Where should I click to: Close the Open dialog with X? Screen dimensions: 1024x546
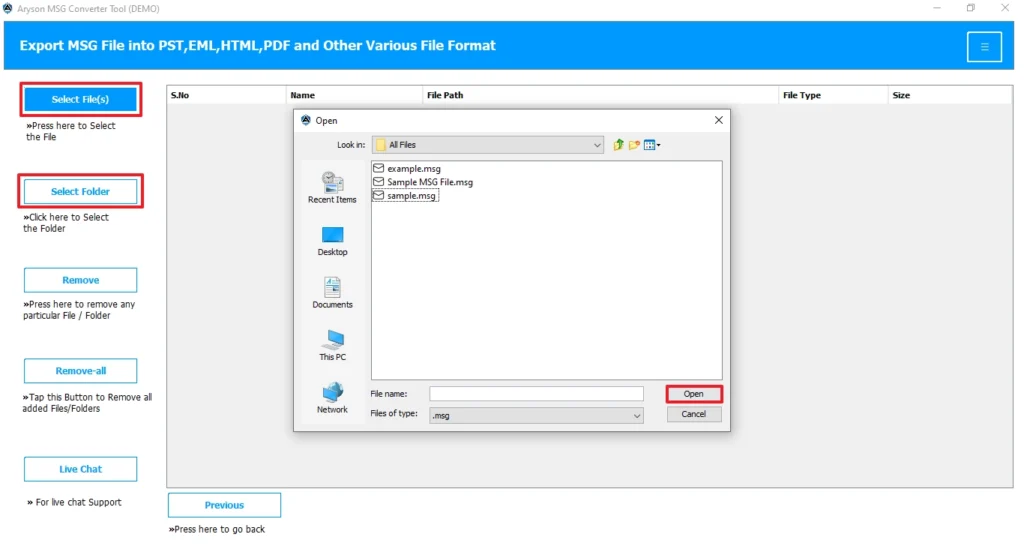coord(718,120)
